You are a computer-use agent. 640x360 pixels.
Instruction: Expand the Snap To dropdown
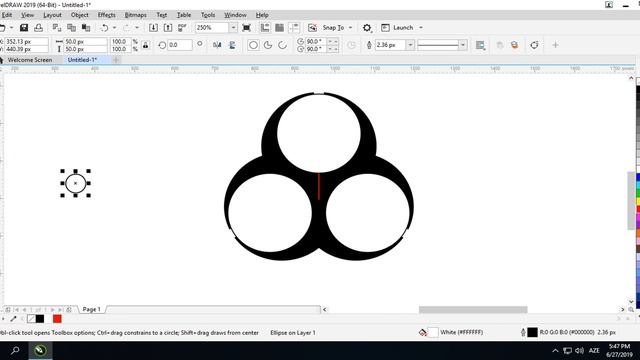point(350,28)
